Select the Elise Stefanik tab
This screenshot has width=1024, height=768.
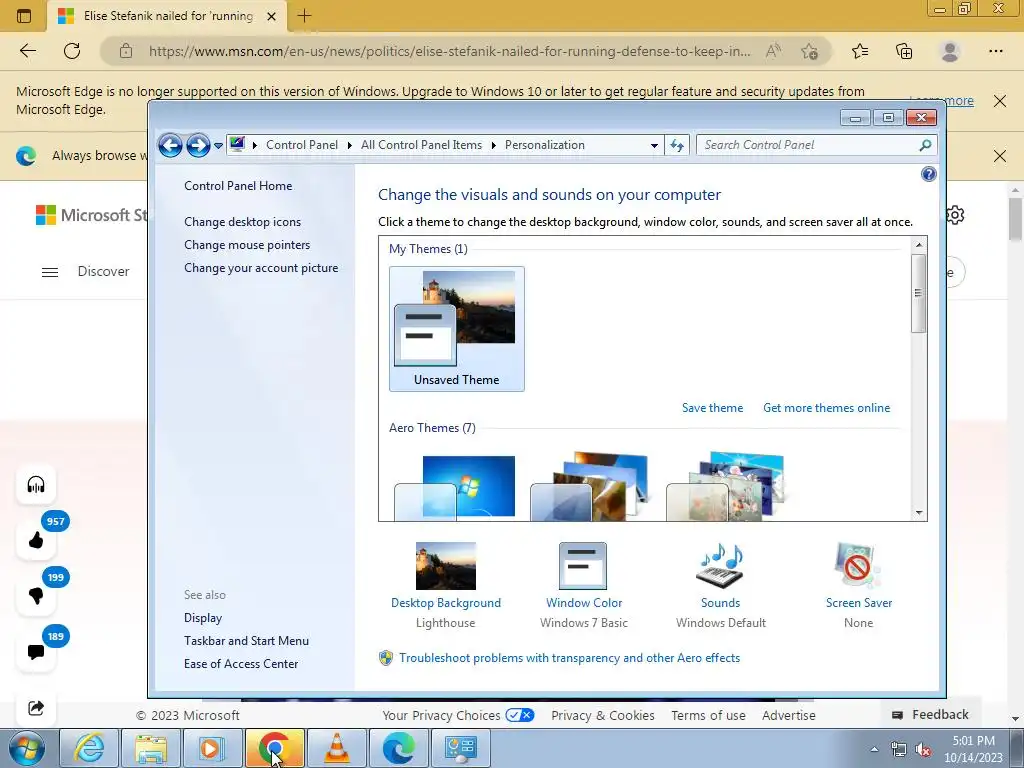click(168, 16)
